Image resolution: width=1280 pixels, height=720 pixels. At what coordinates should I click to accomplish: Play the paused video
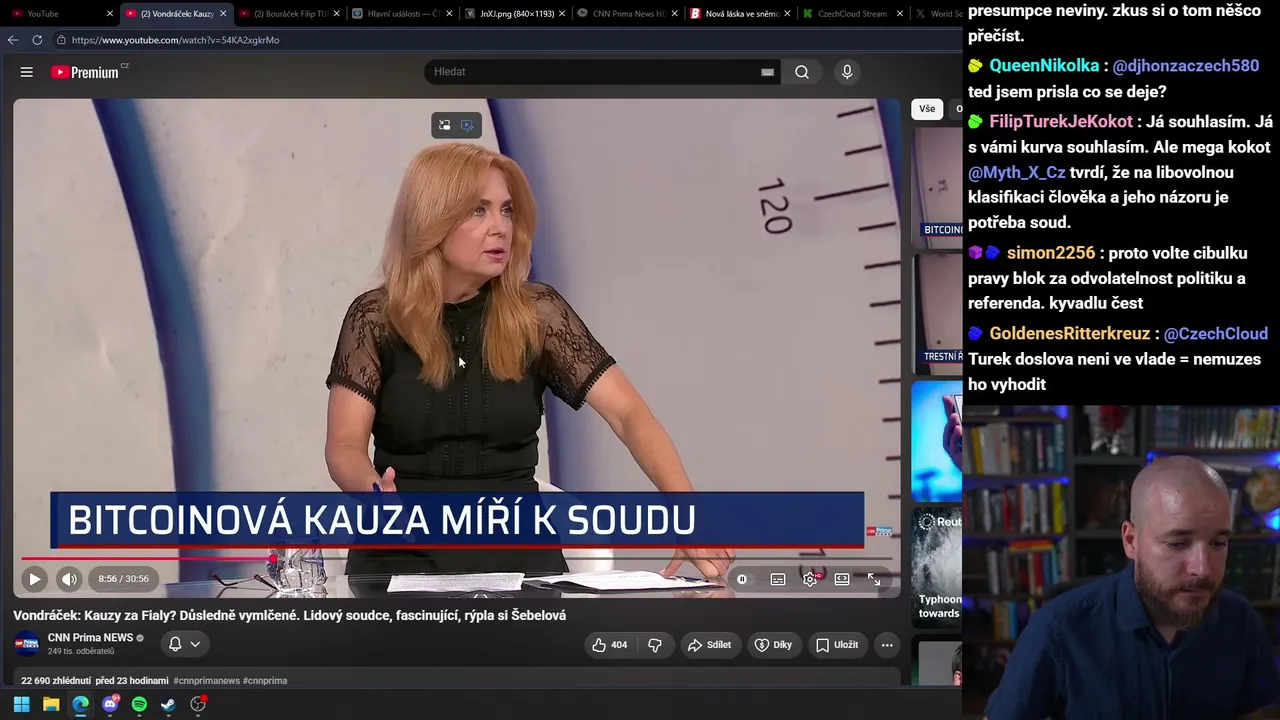(34, 579)
